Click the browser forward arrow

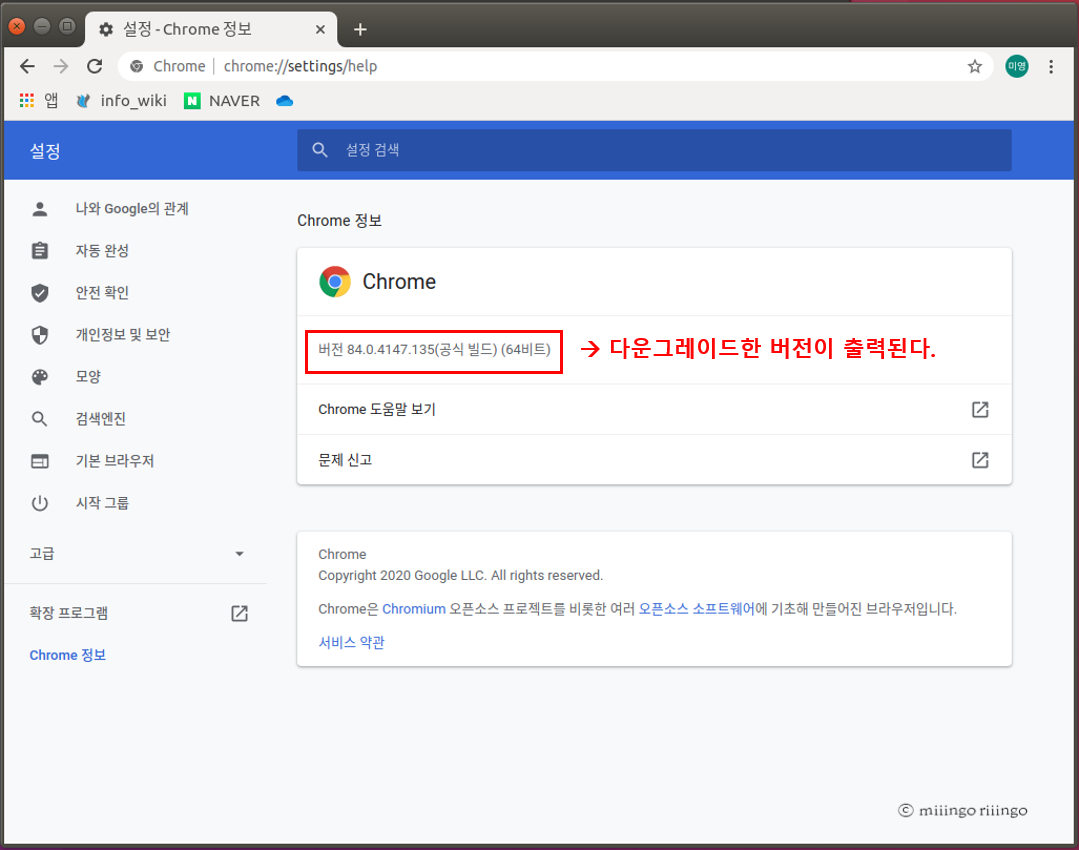61,66
